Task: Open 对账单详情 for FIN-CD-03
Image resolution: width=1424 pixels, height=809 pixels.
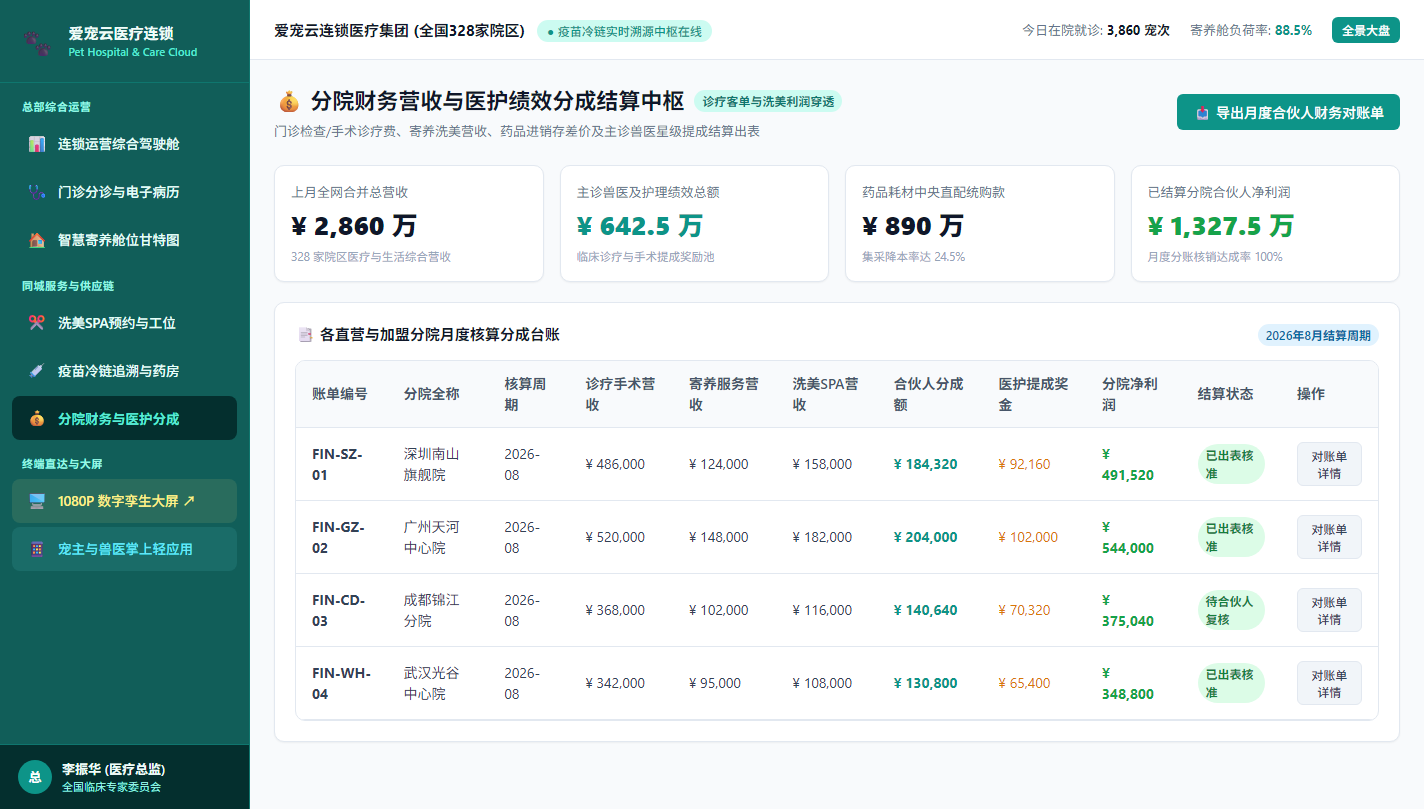Action: point(1329,610)
